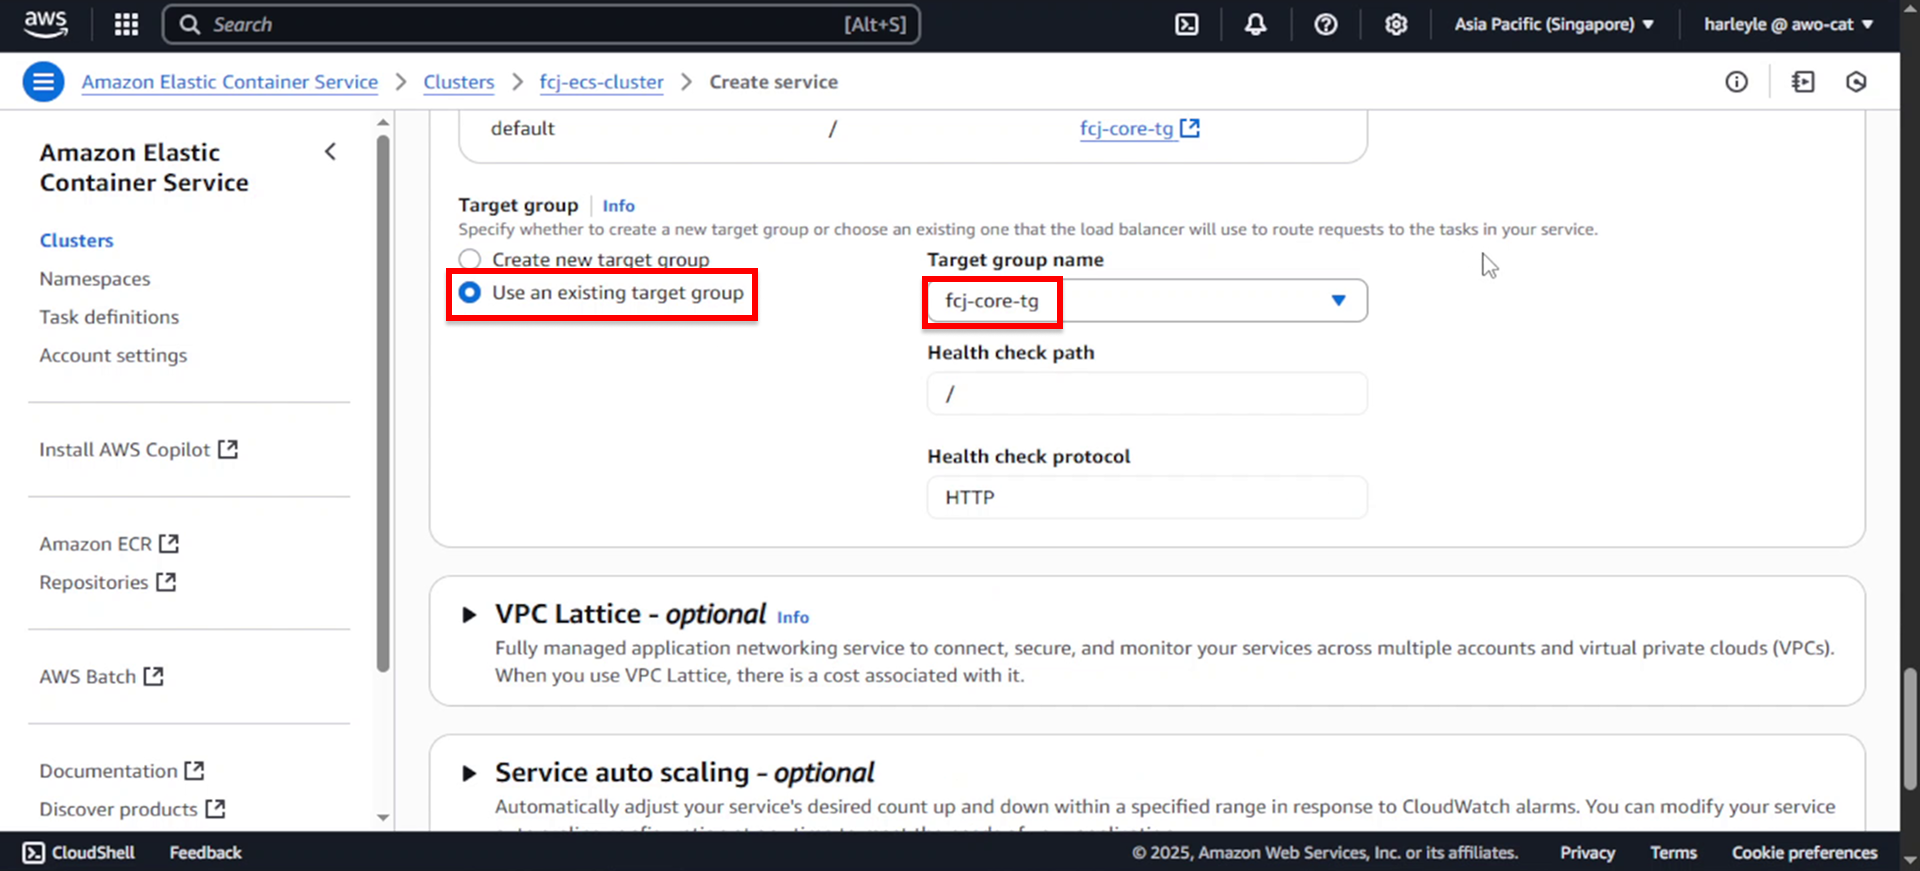Open the help question mark menu

pos(1325,24)
